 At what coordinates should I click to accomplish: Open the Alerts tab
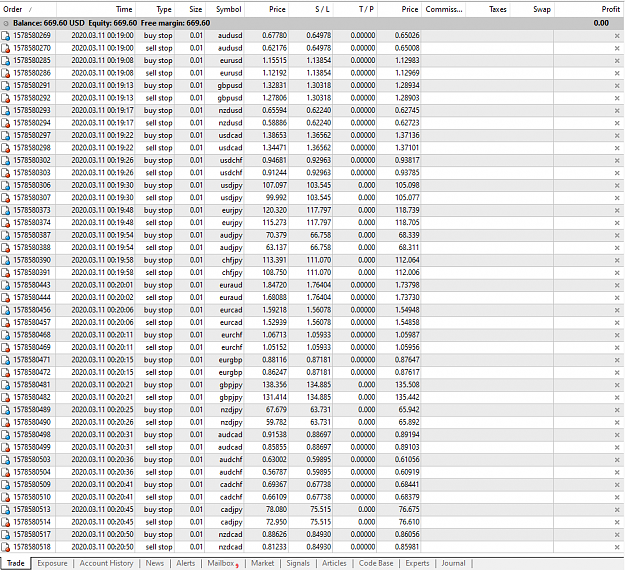click(x=186, y=563)
